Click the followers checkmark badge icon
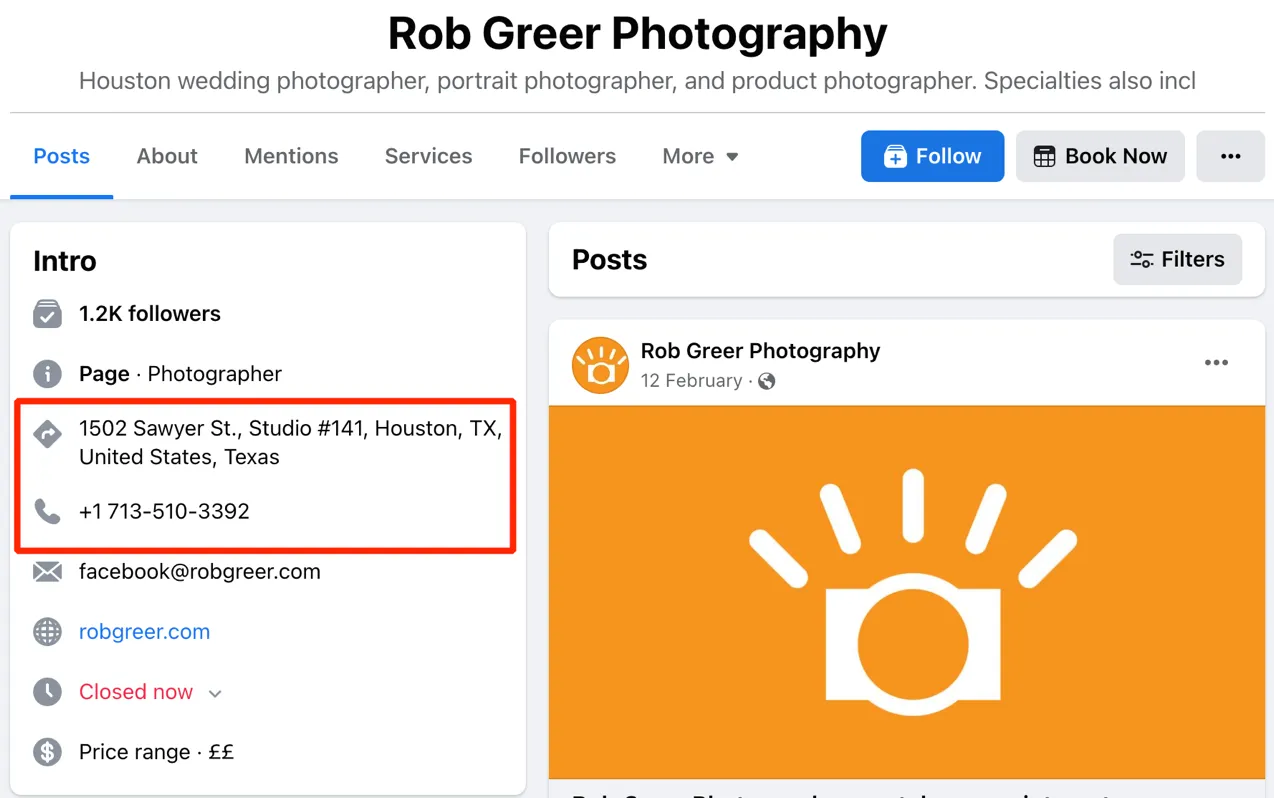 (47, 314)
